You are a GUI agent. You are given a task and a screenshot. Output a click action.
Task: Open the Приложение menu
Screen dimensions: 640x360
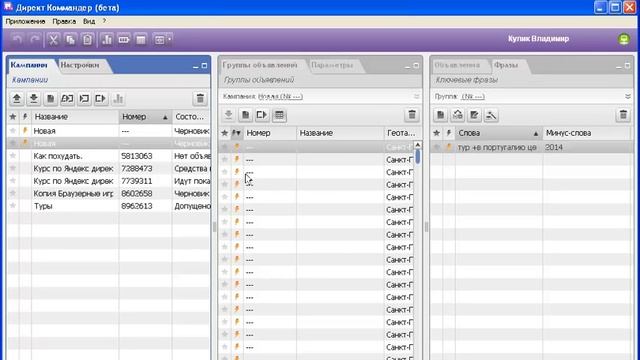[x=25, y=21]
